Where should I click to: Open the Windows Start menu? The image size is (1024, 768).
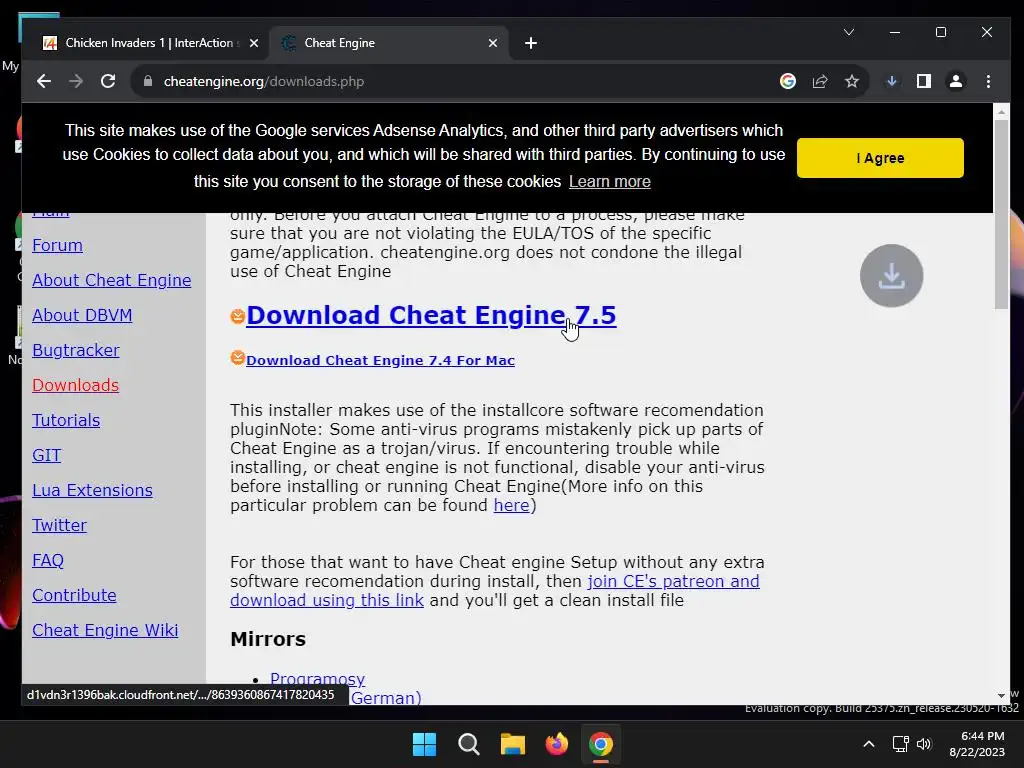point(424,744)
